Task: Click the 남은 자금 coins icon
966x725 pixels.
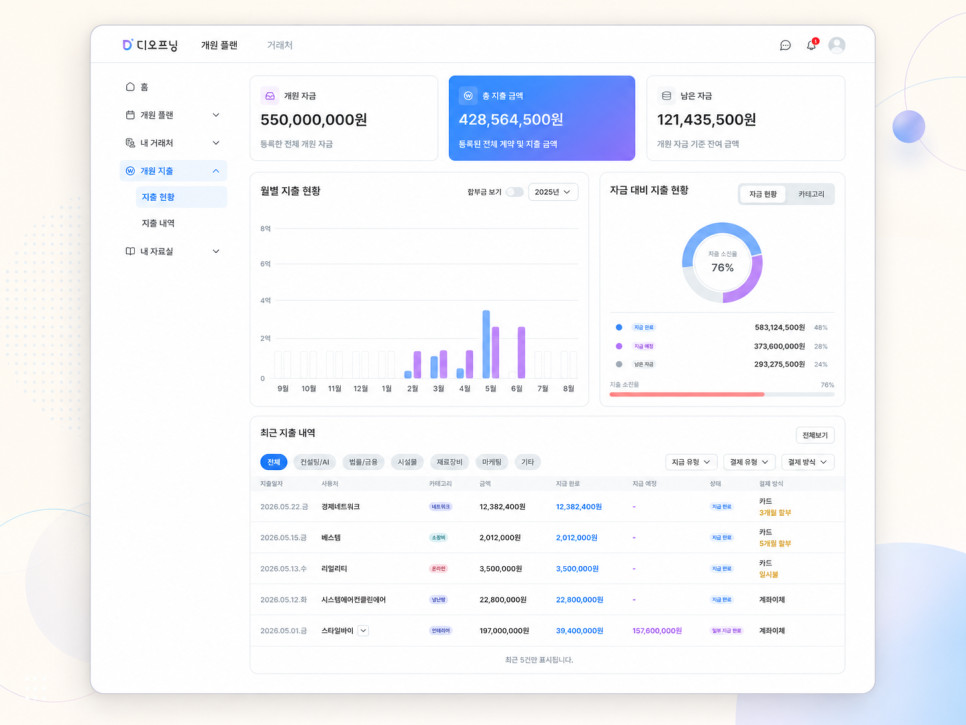Action: pos(666,95)
